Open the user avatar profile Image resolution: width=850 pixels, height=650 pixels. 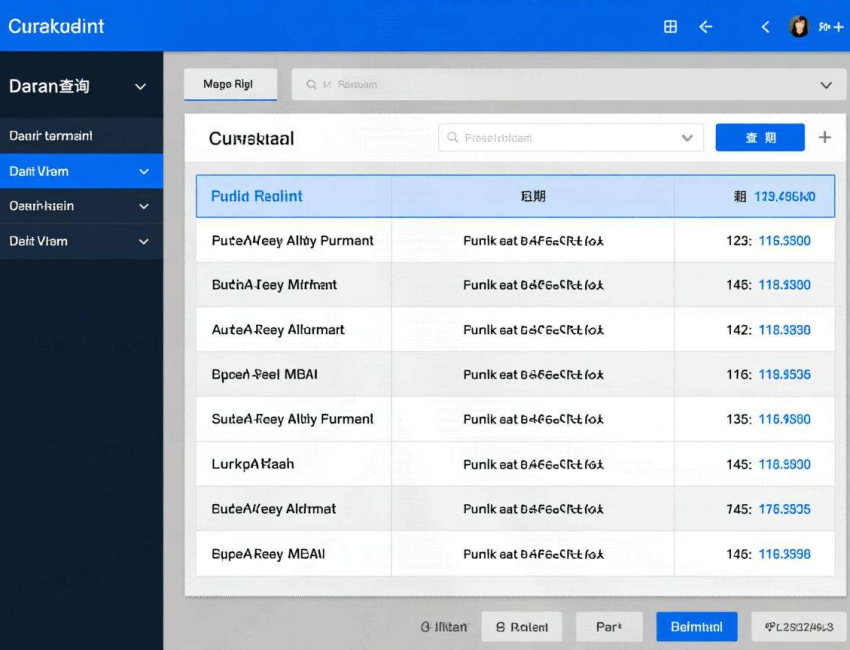pyautogui.click(x=799, y=27)
